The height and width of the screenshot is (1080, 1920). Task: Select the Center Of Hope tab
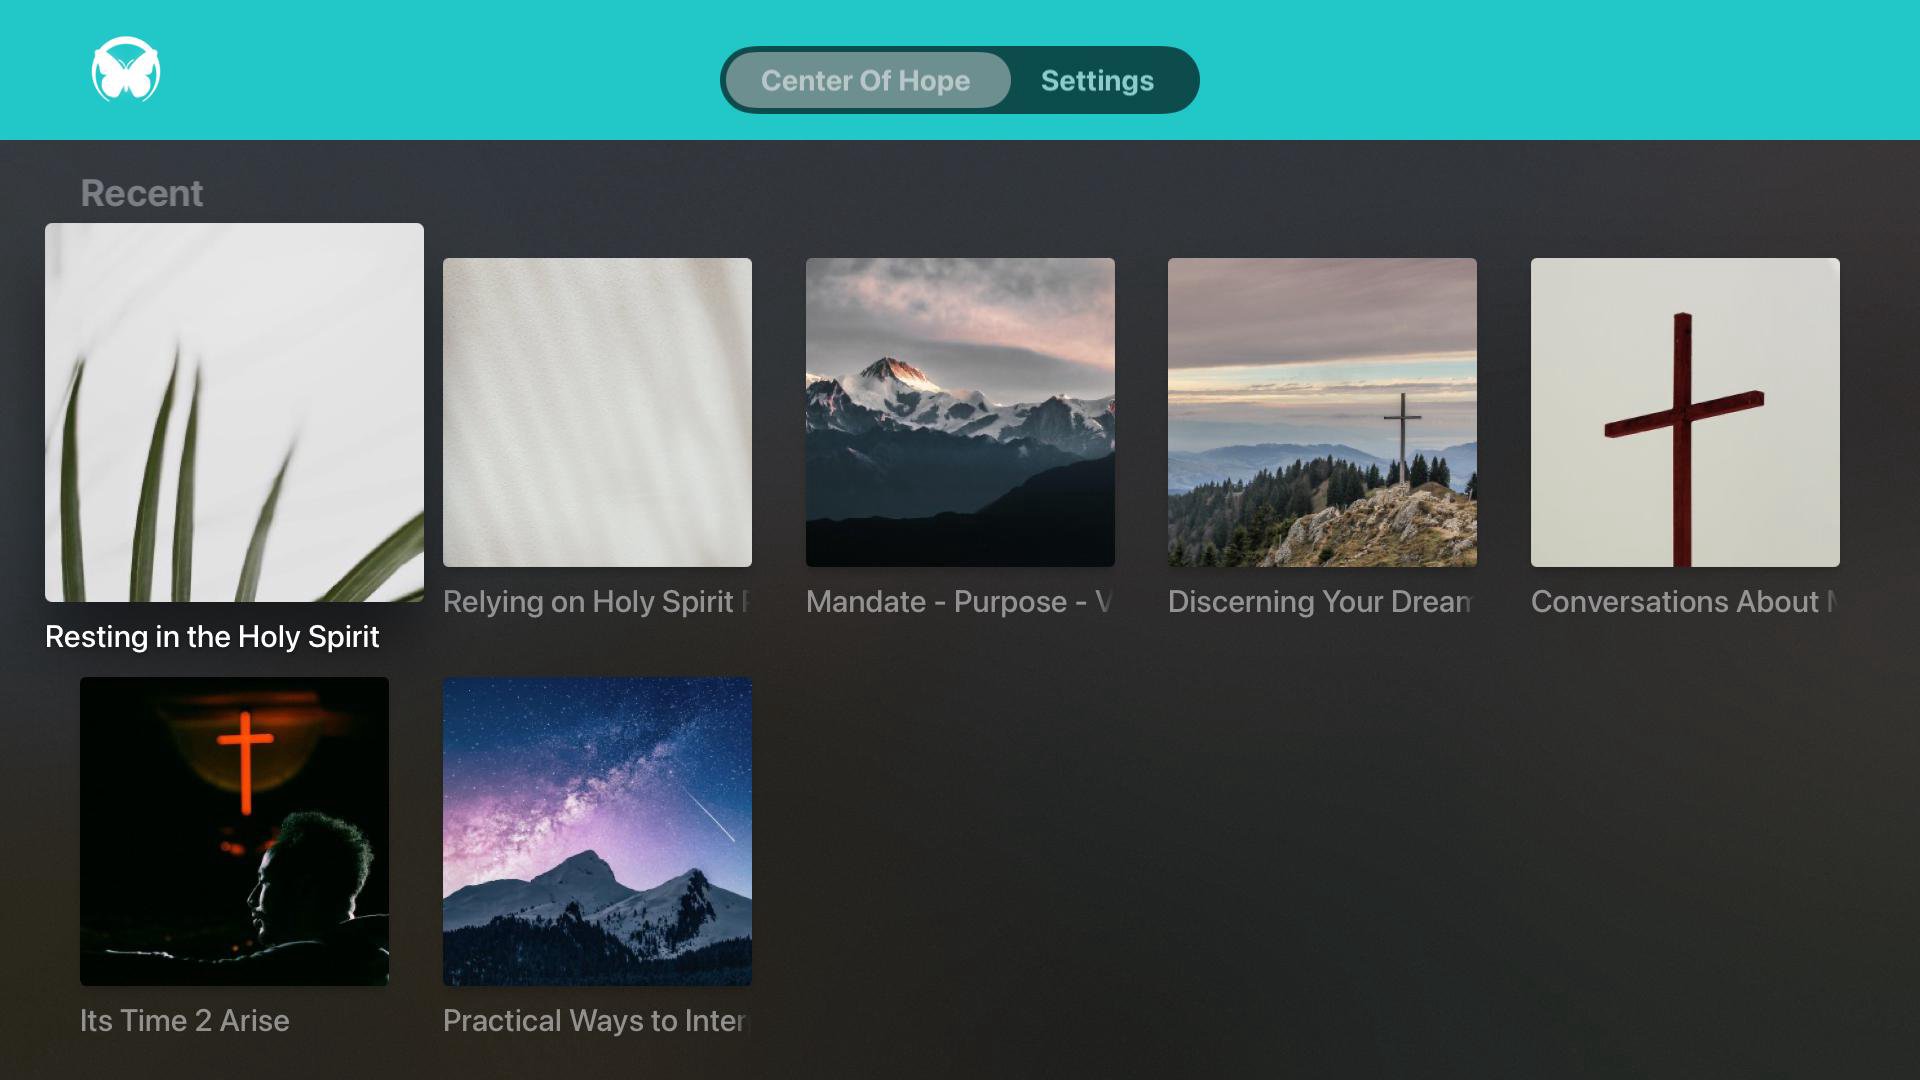(x=865, y=80)
